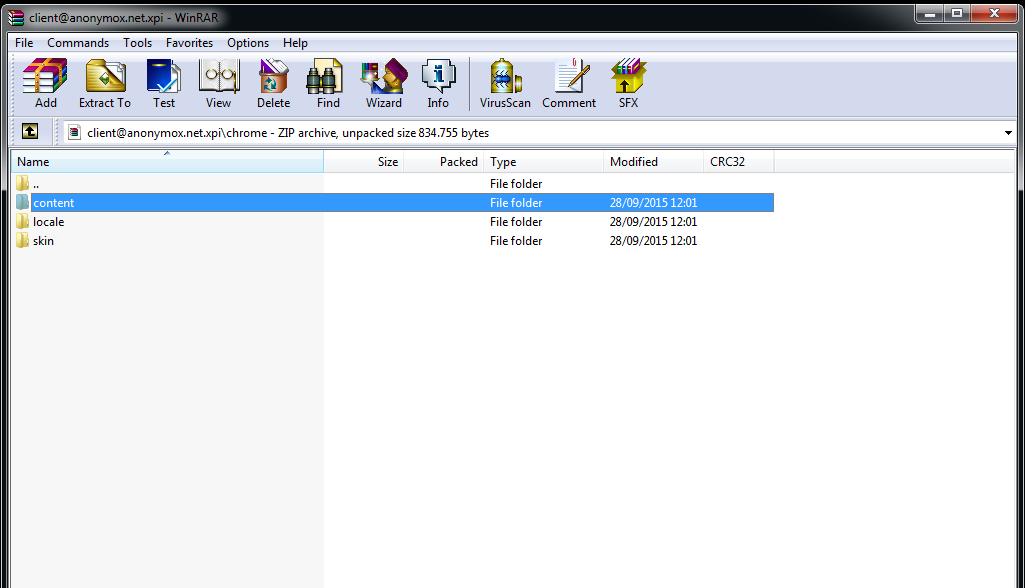Select the 'locale' folder name
The width and height of the screenshot is (1025, 588).
click(x=48, y=222)
